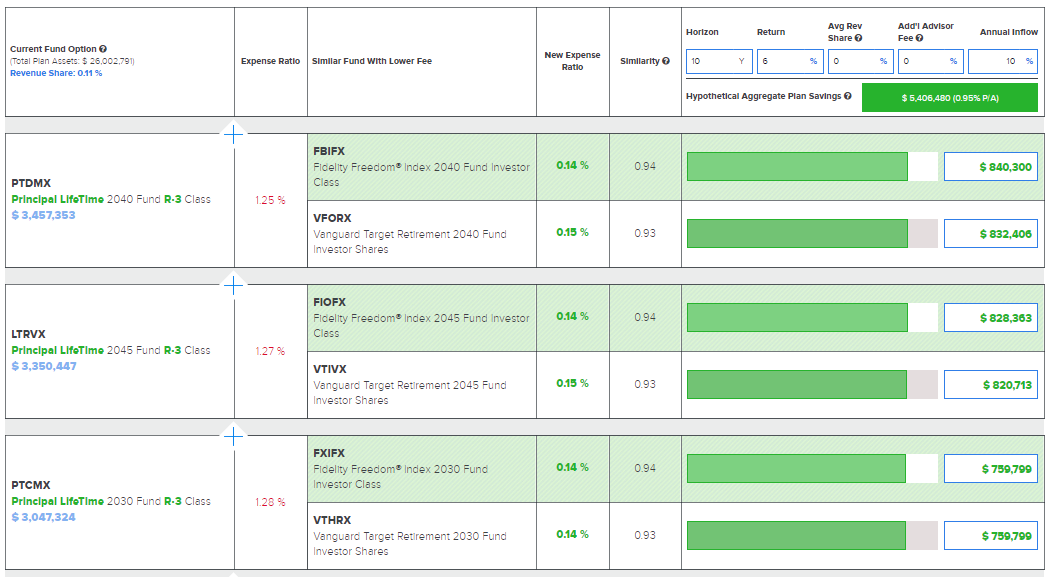Click the $840,300 savings value box

(x=991, y=167)
